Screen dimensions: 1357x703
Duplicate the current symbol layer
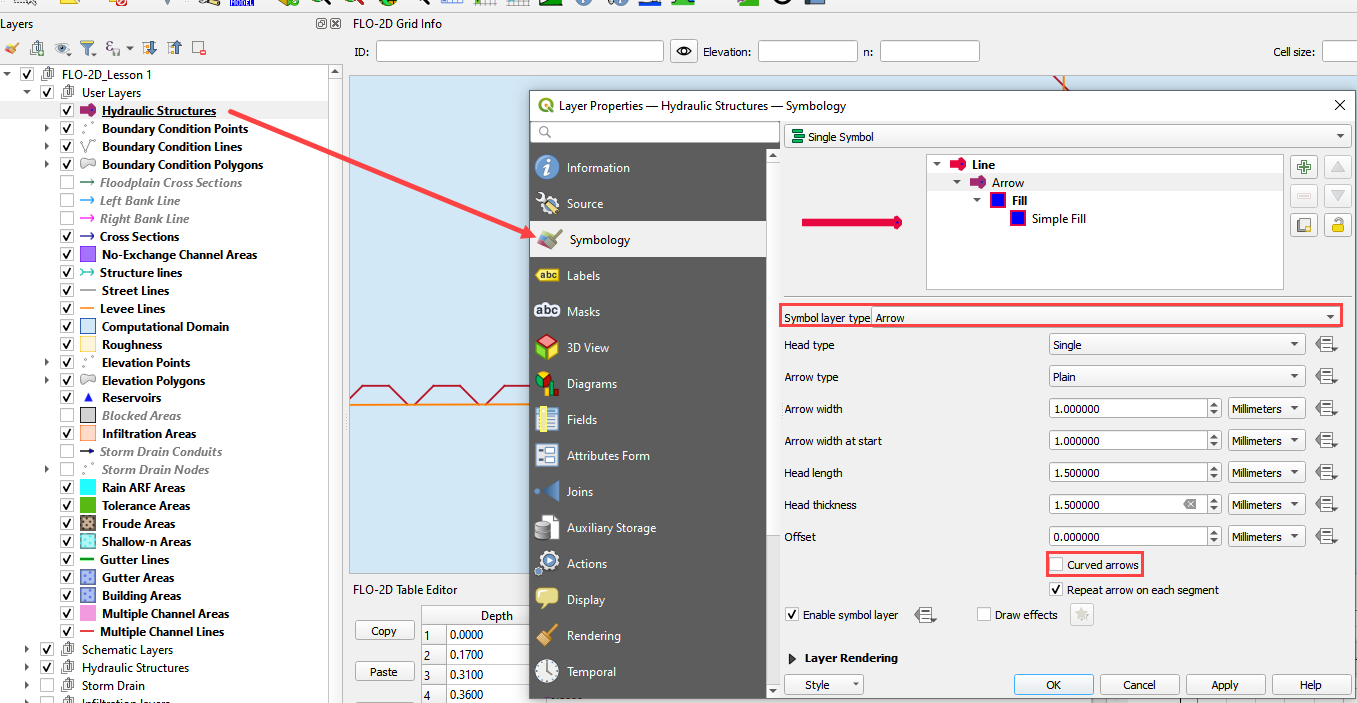1303,225
